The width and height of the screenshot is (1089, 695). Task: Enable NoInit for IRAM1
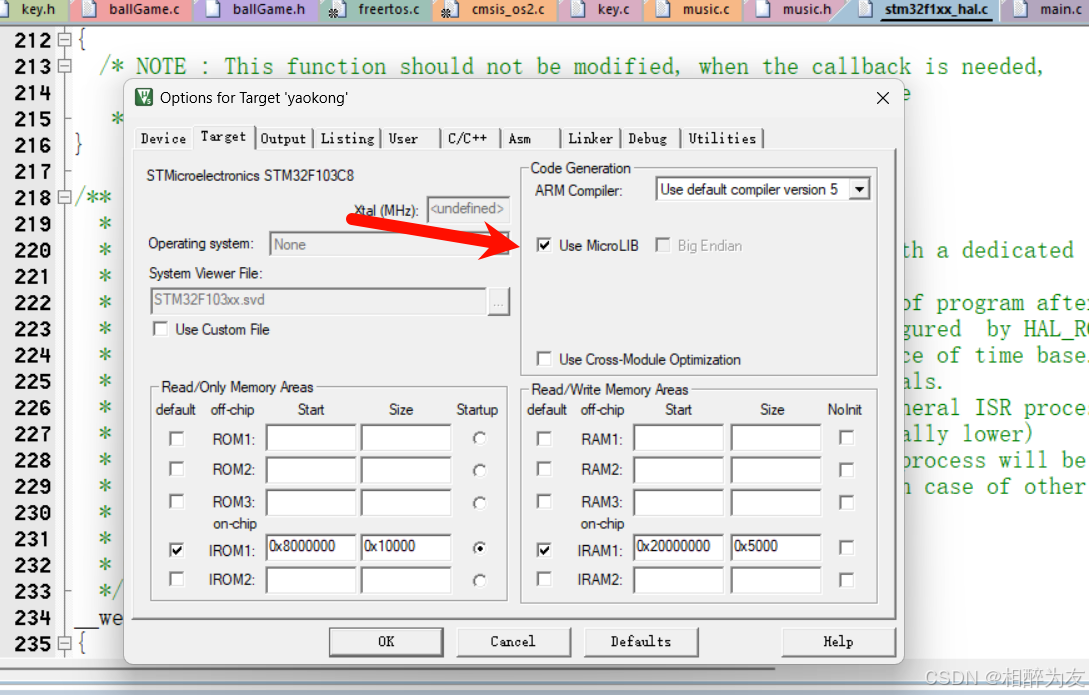(846, 548)
